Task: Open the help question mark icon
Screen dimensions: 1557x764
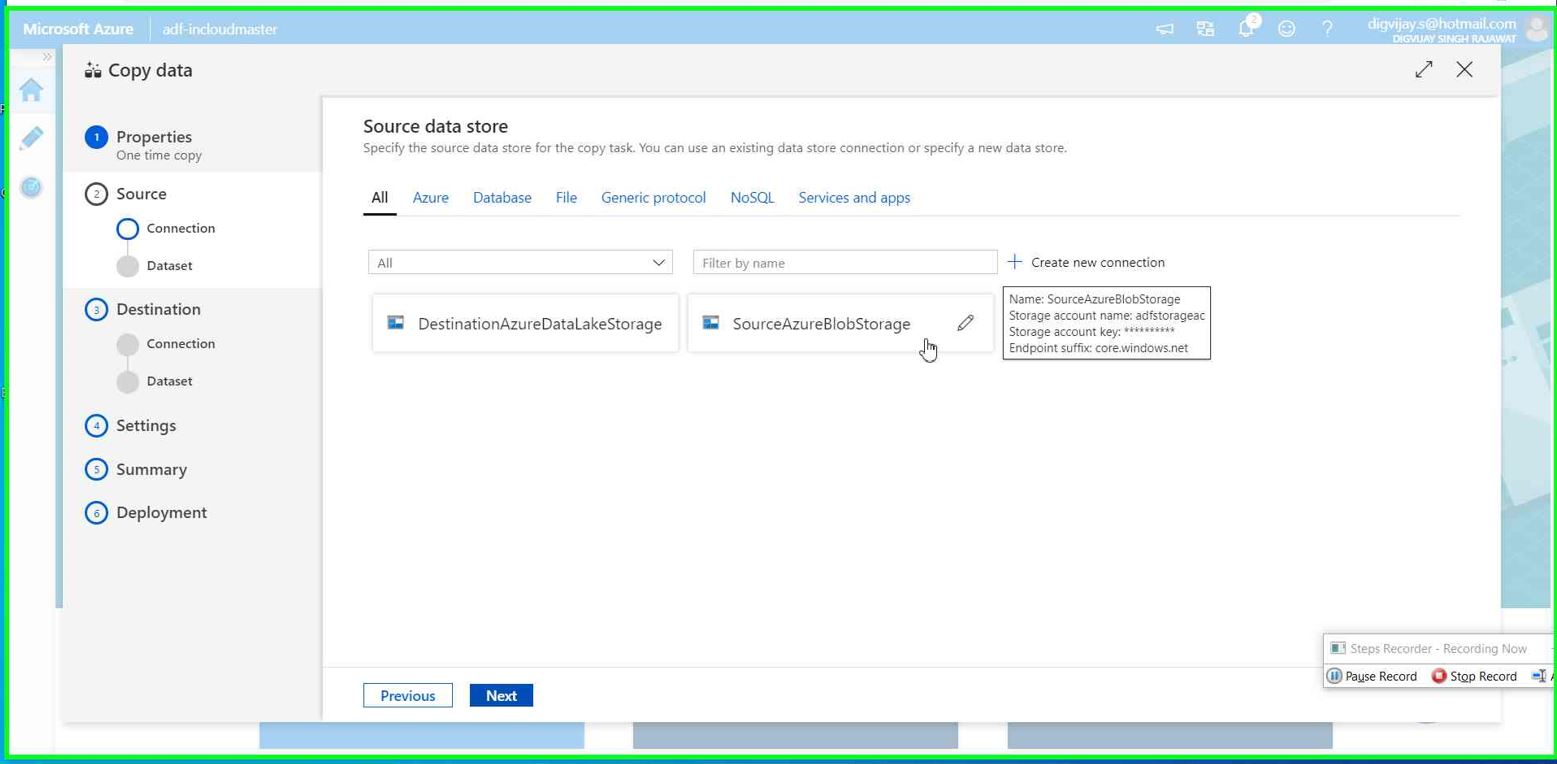Action: pos(1327,29)
